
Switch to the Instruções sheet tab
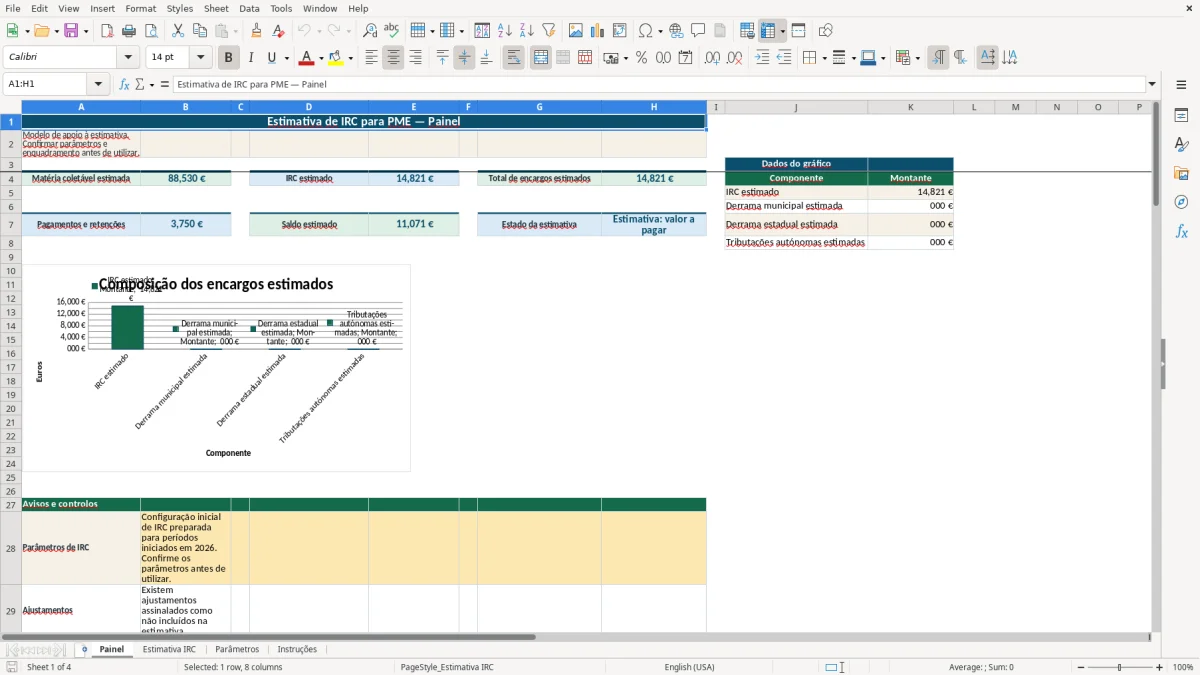(297, 649)
